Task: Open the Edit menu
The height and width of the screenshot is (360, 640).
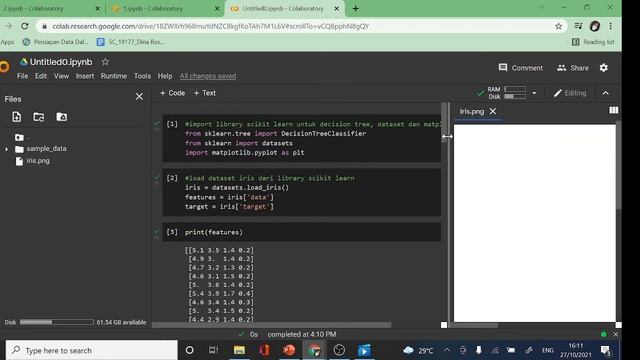Action: (41, 76)
